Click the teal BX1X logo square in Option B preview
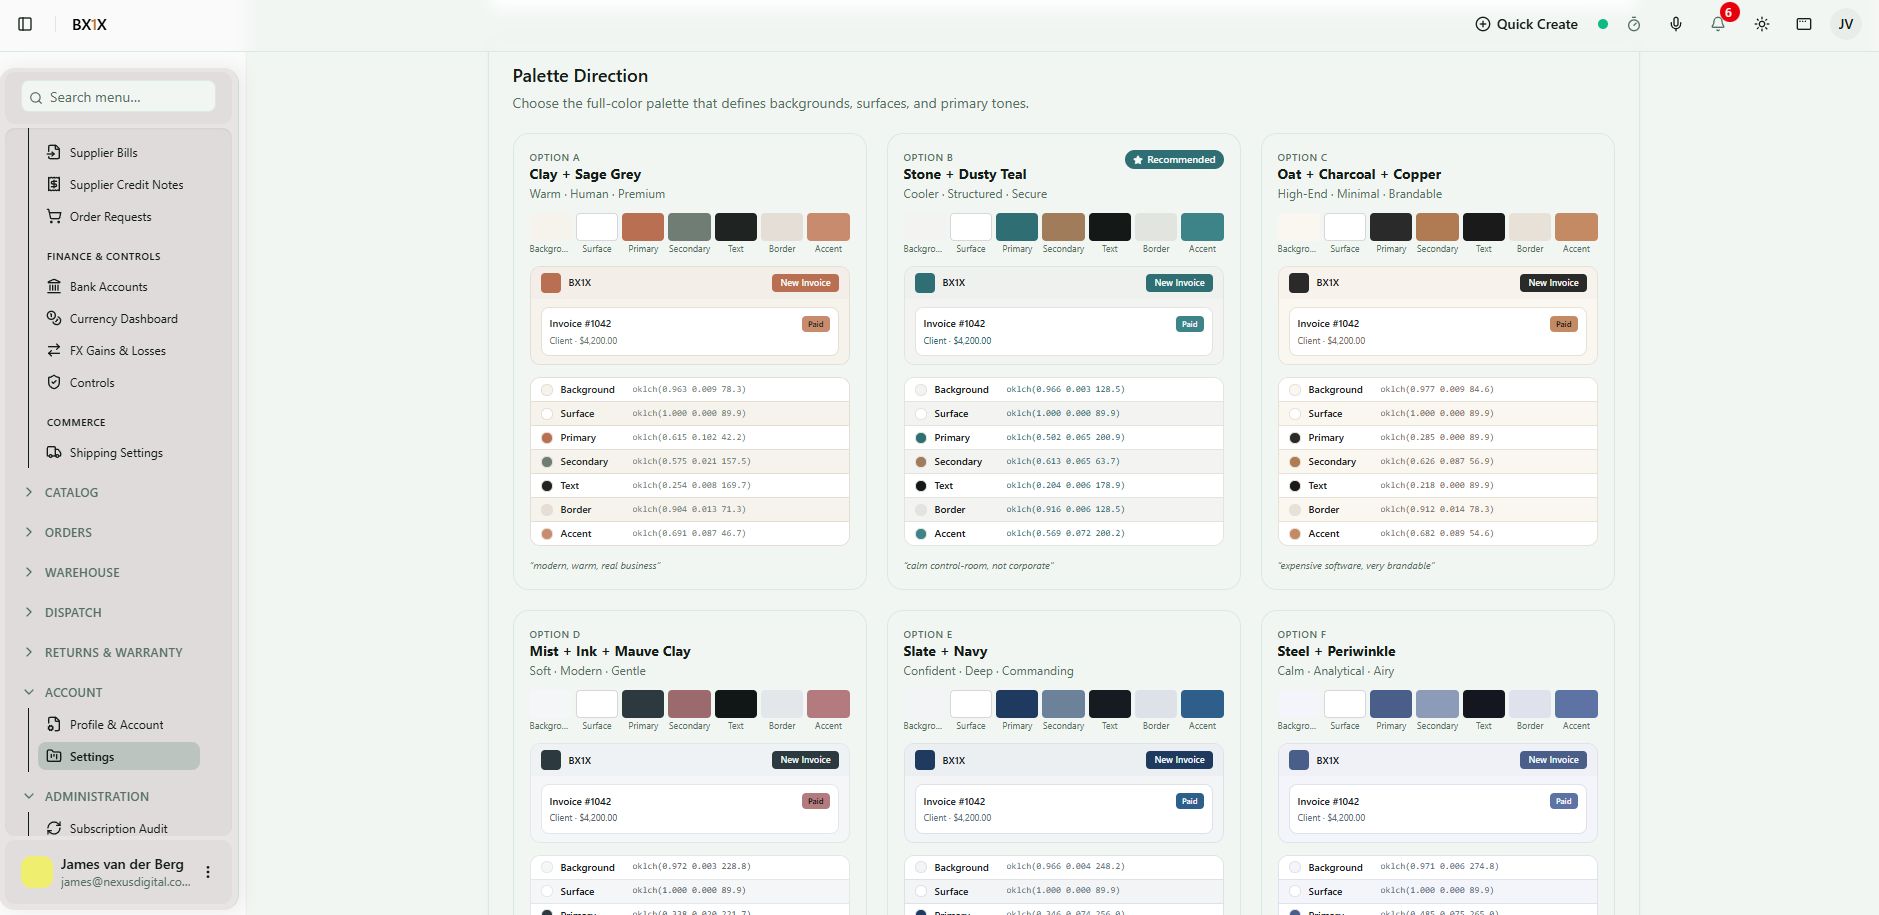The image size is (1879, 915). pyautogui.click(x=925, y=283)
